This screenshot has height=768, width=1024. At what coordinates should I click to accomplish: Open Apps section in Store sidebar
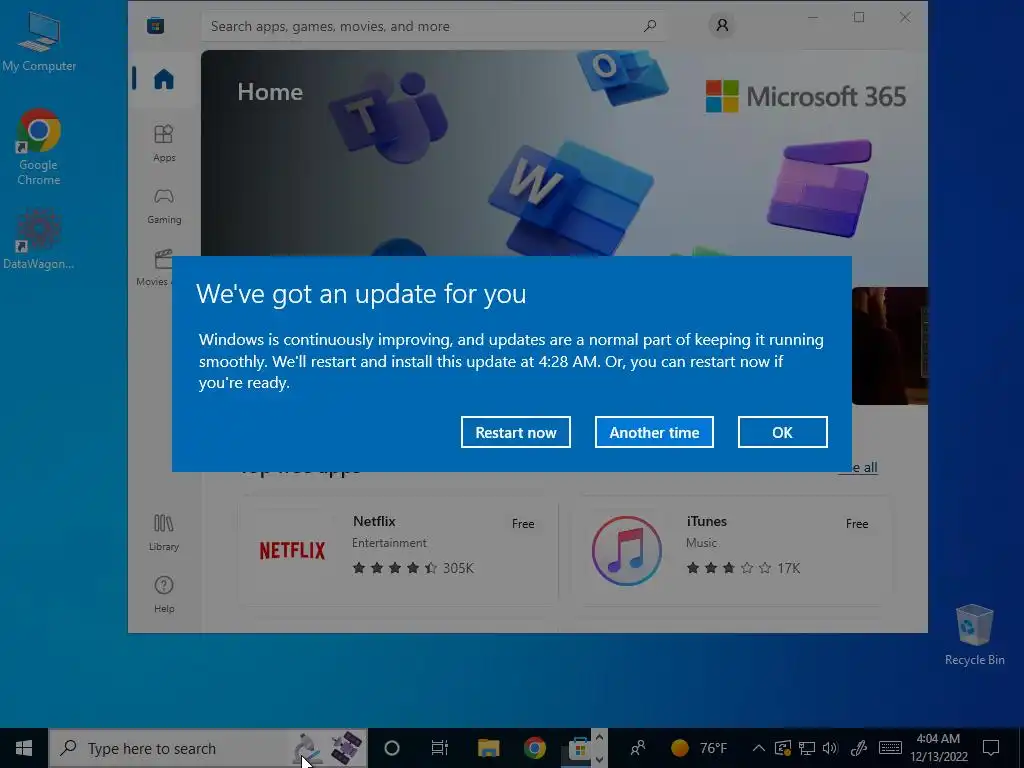coord(164,143)
